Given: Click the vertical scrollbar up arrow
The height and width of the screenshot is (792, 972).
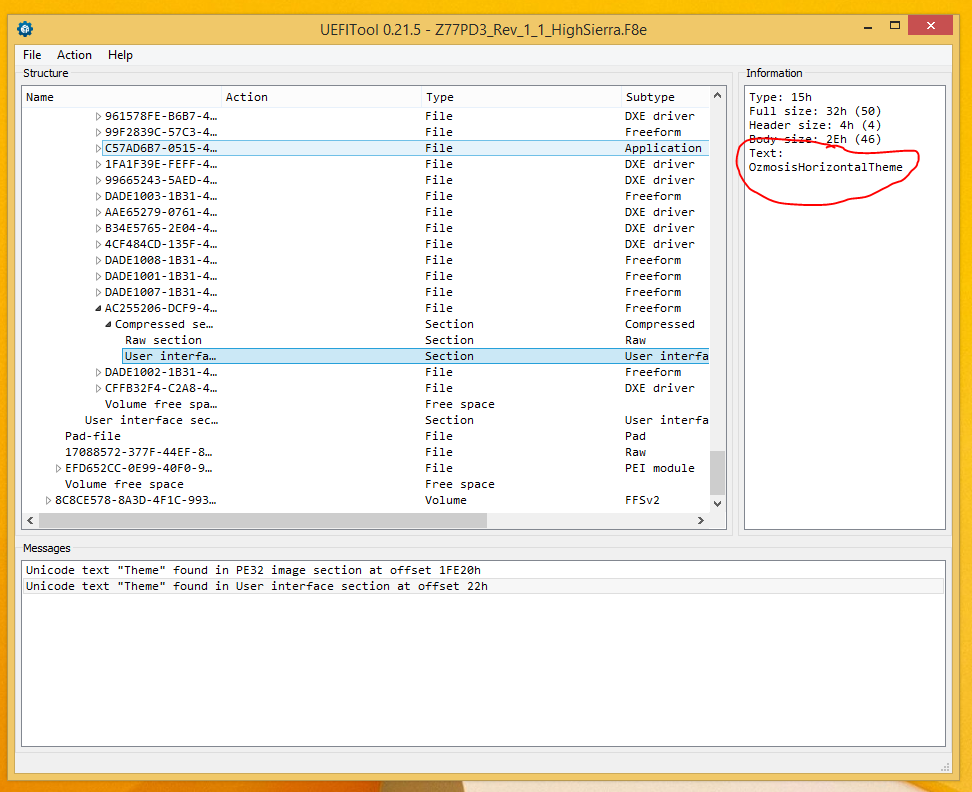Looking at the screenshot, I should [x=717, y=97].
